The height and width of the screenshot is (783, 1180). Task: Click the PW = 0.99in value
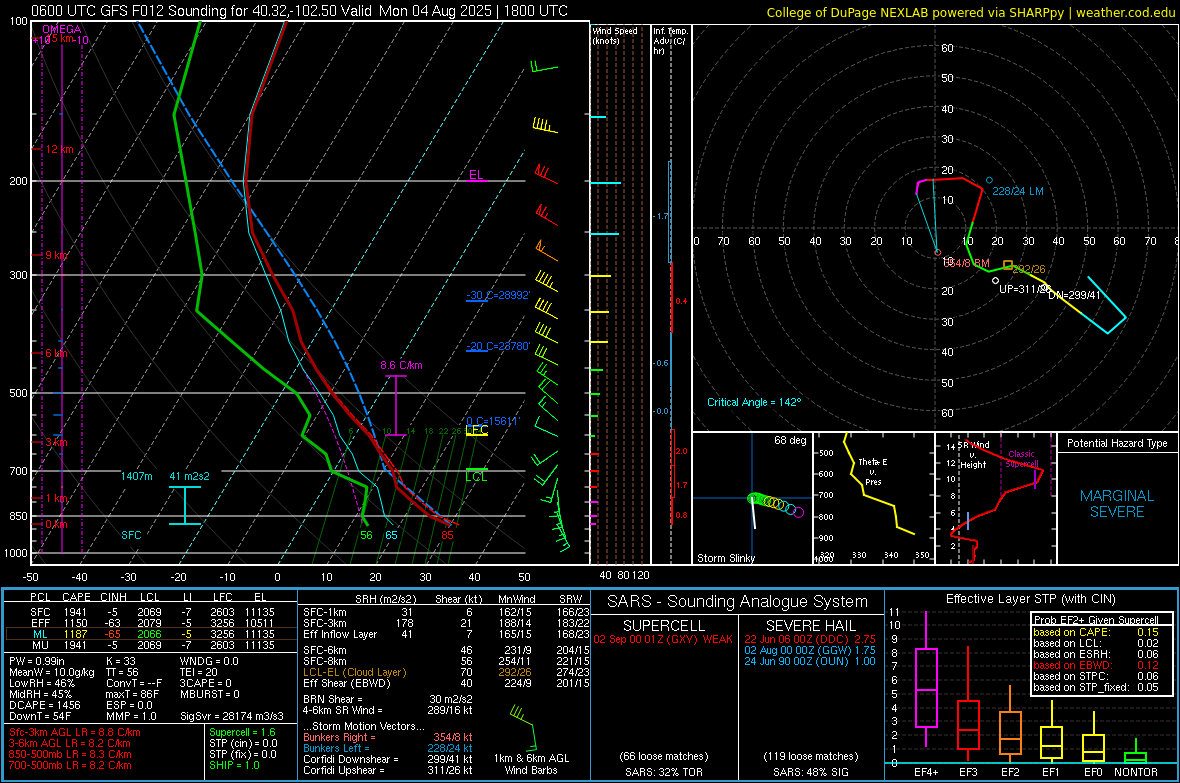pos(37,661)
